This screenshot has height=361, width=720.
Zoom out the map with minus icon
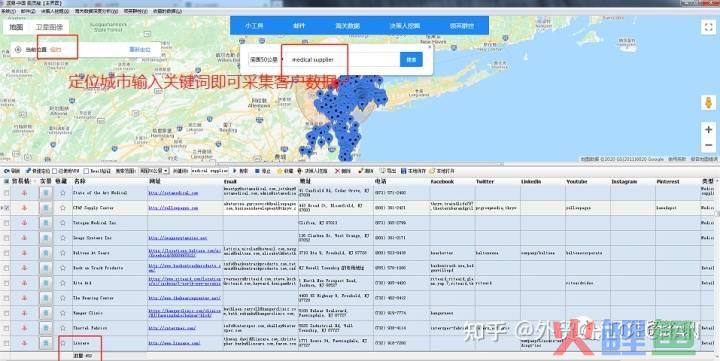(708, 146)
